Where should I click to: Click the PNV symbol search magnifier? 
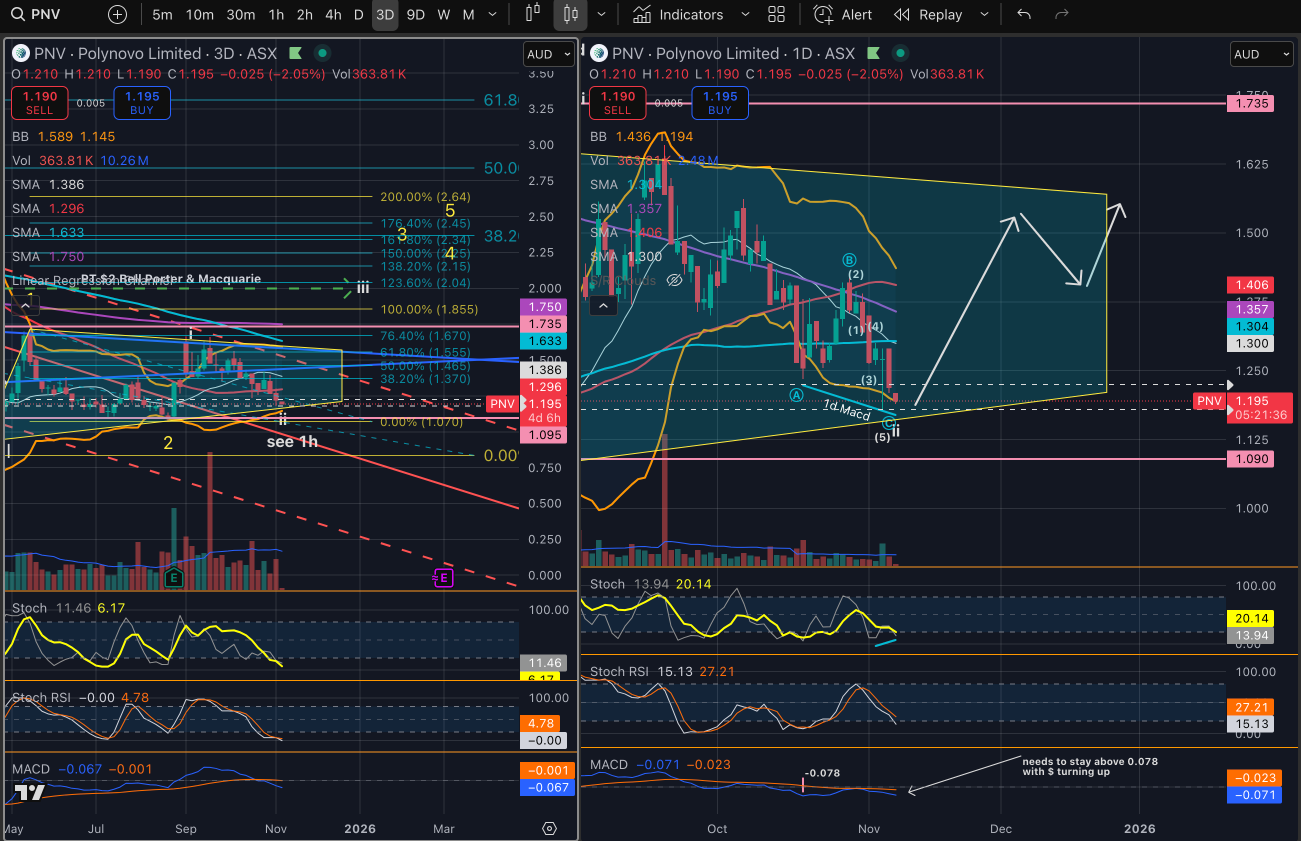point(19,15)
